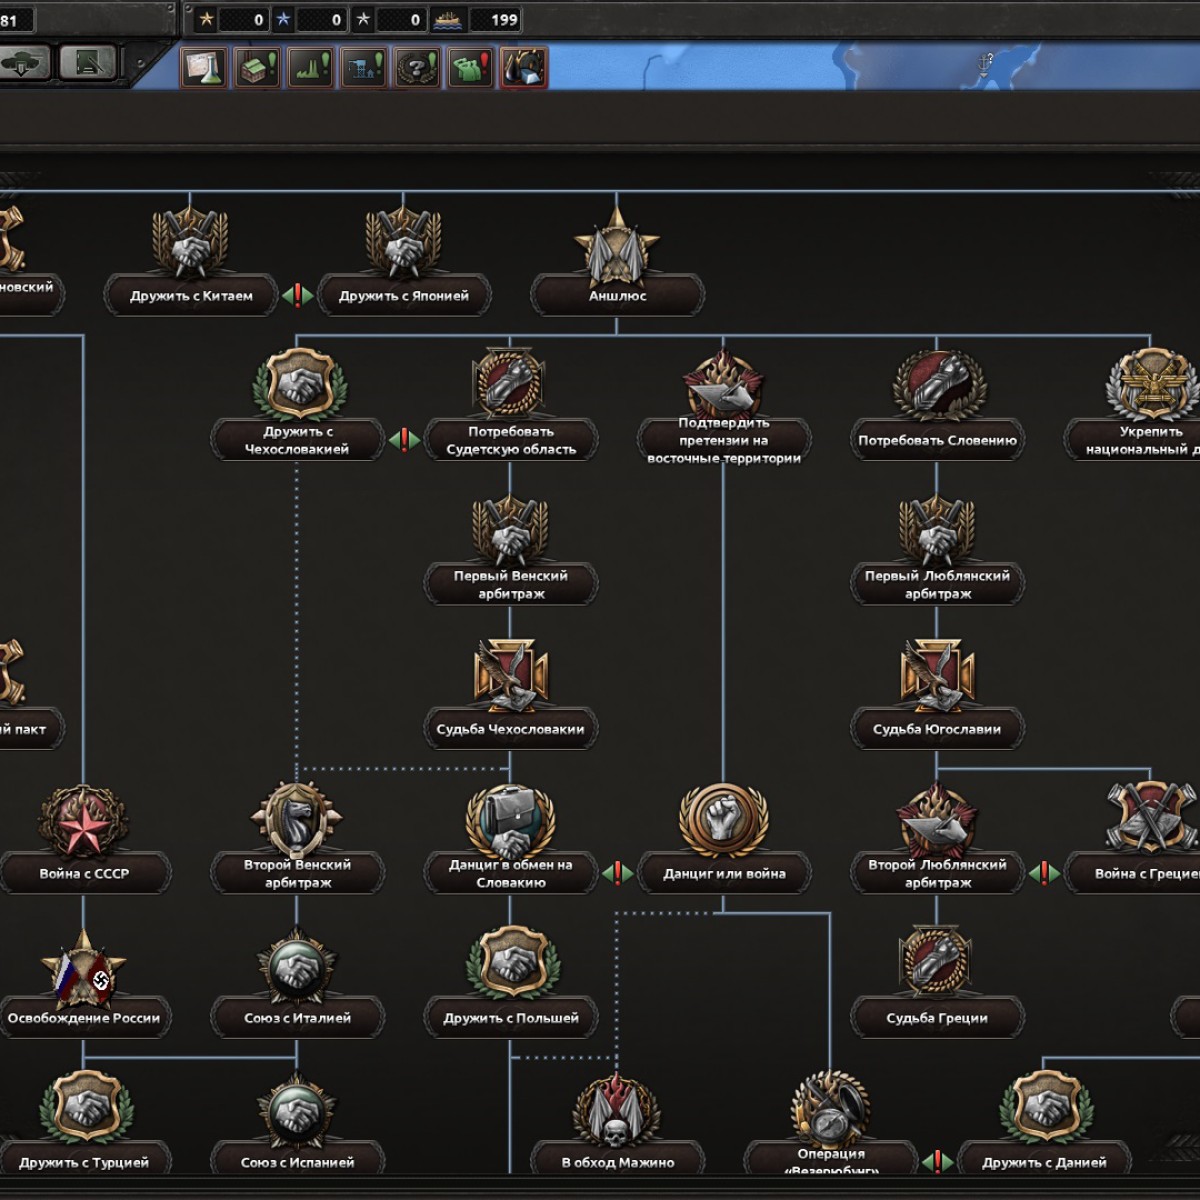Open the research alert with flask icon
The width and height of the screenshot is (1200, 1200).
204,67
